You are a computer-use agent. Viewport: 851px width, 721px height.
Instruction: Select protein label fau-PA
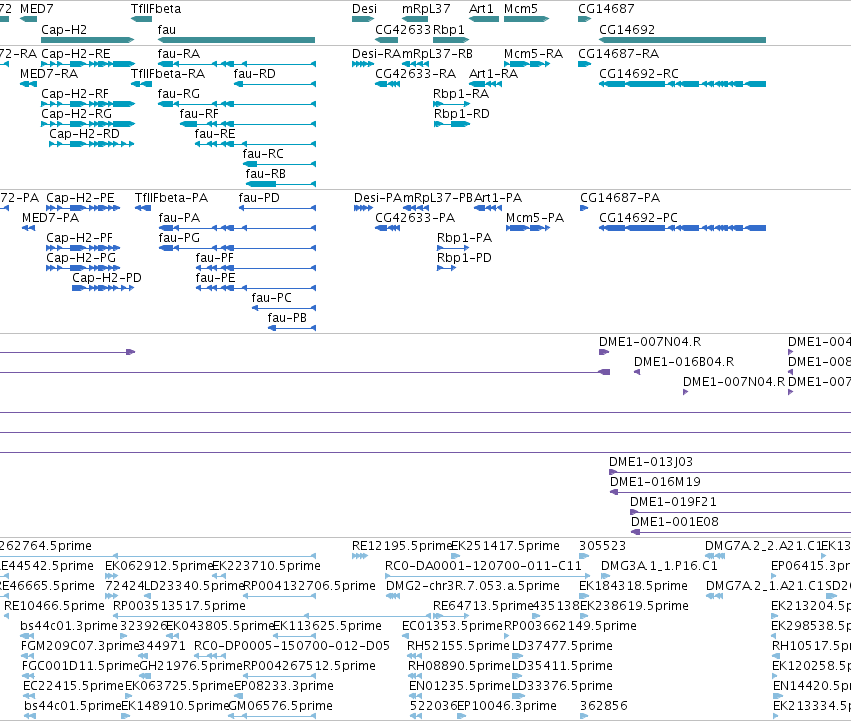(179, 218)
